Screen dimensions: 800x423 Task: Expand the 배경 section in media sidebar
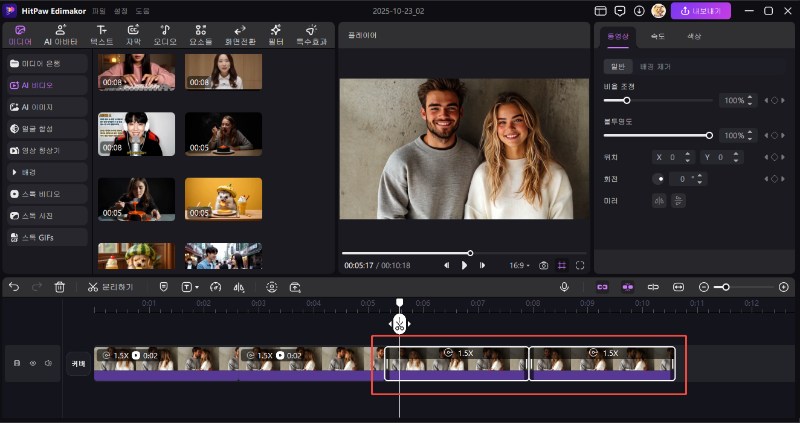pos(30,172)
